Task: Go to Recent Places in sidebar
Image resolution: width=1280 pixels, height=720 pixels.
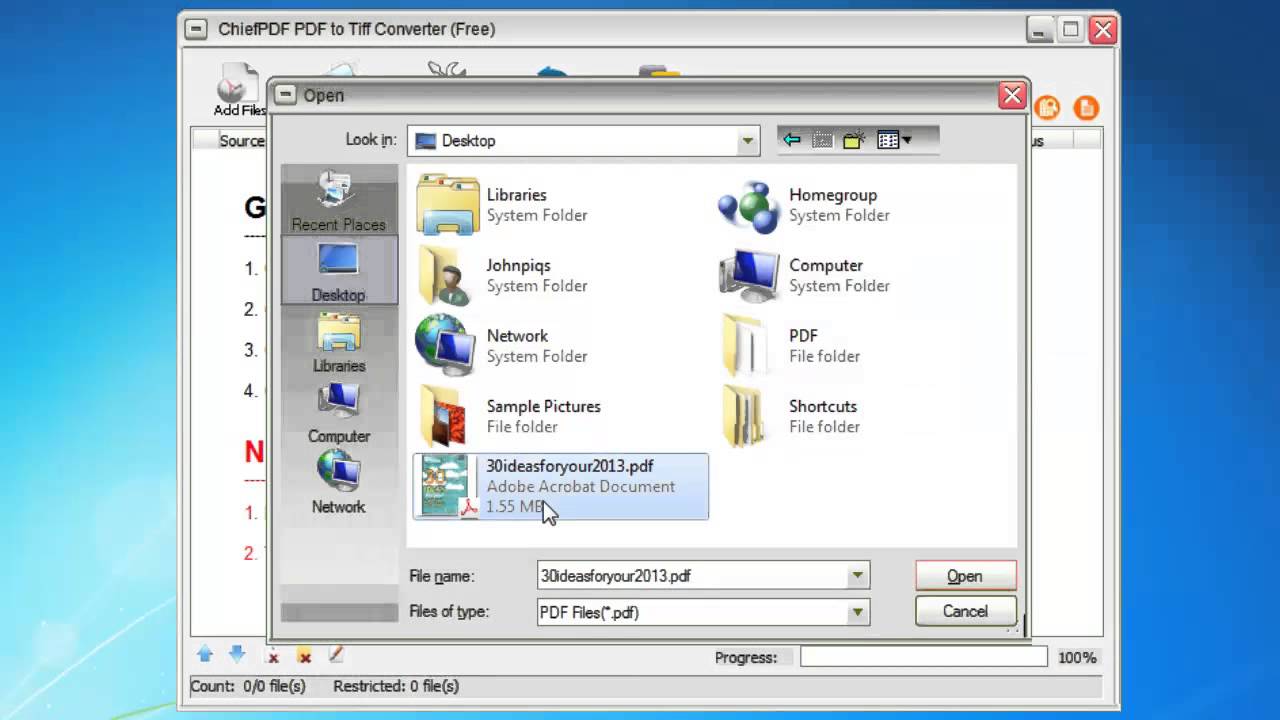Action: [338, 201]
